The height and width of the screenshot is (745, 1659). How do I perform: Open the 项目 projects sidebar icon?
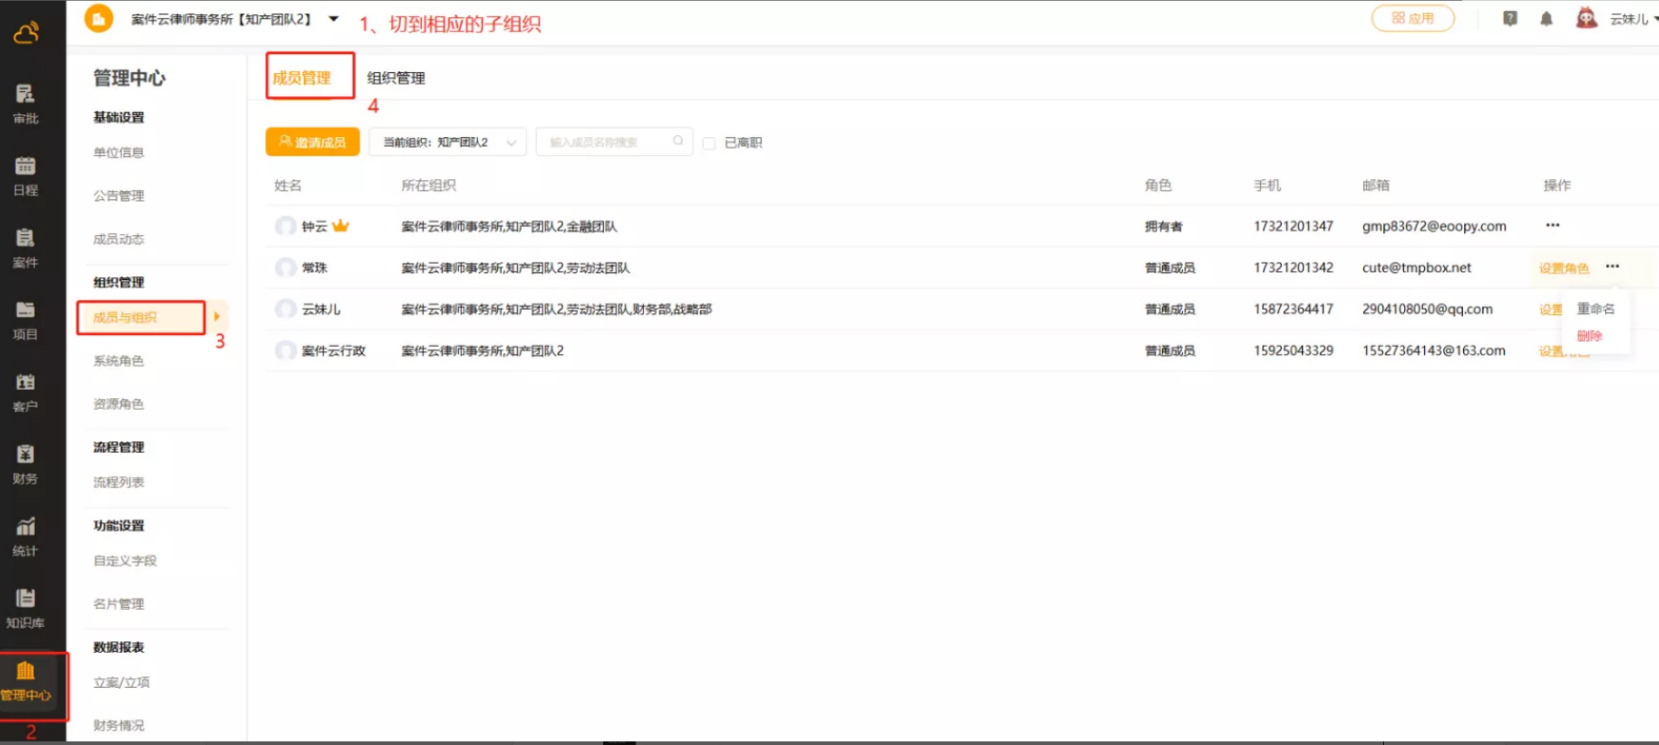[x=25, y=319]
